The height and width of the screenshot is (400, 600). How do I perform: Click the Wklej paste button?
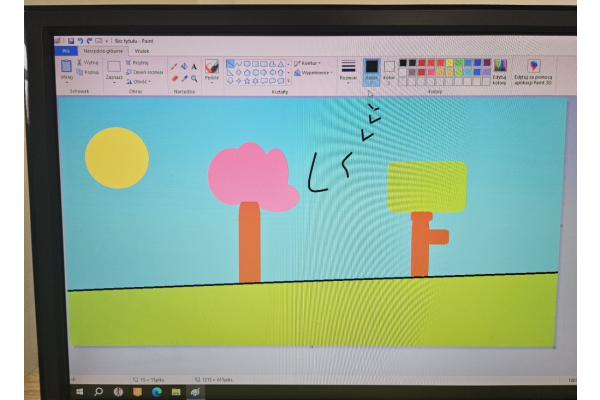click(67, 69)
